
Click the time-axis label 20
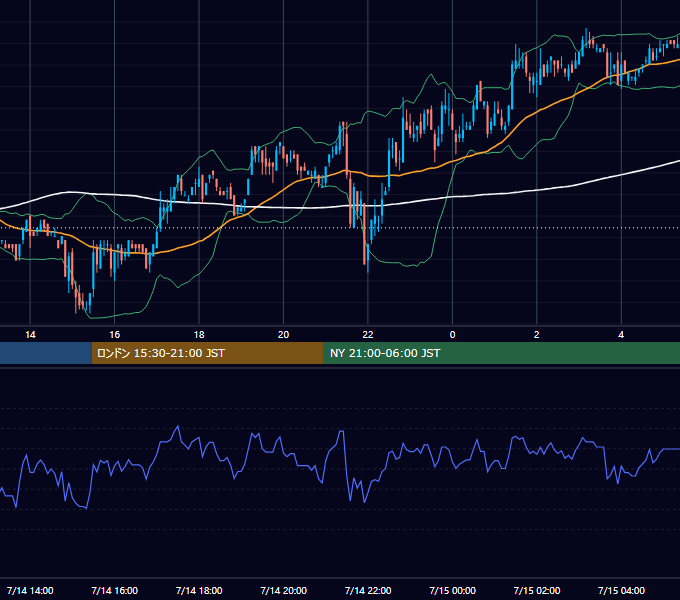pos(283,335)
